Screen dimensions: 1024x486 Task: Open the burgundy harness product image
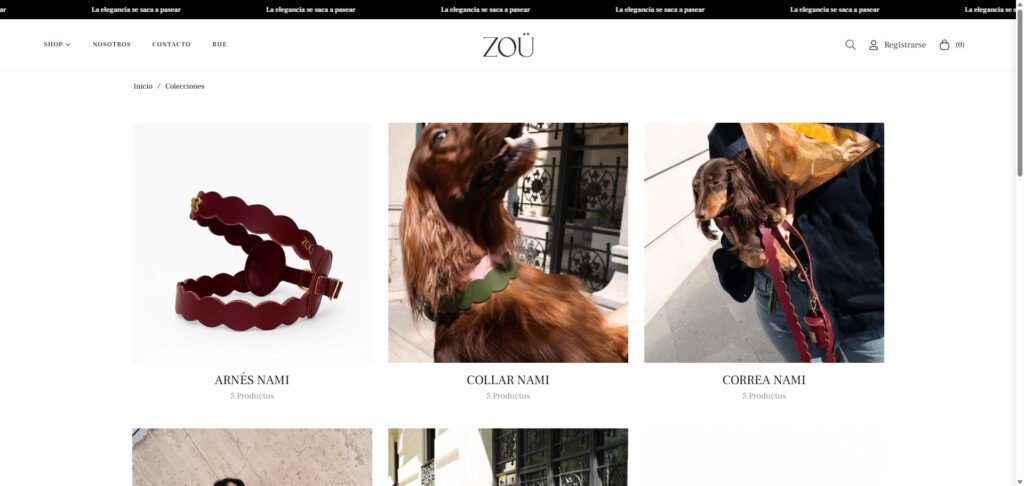tap(252, 242)
